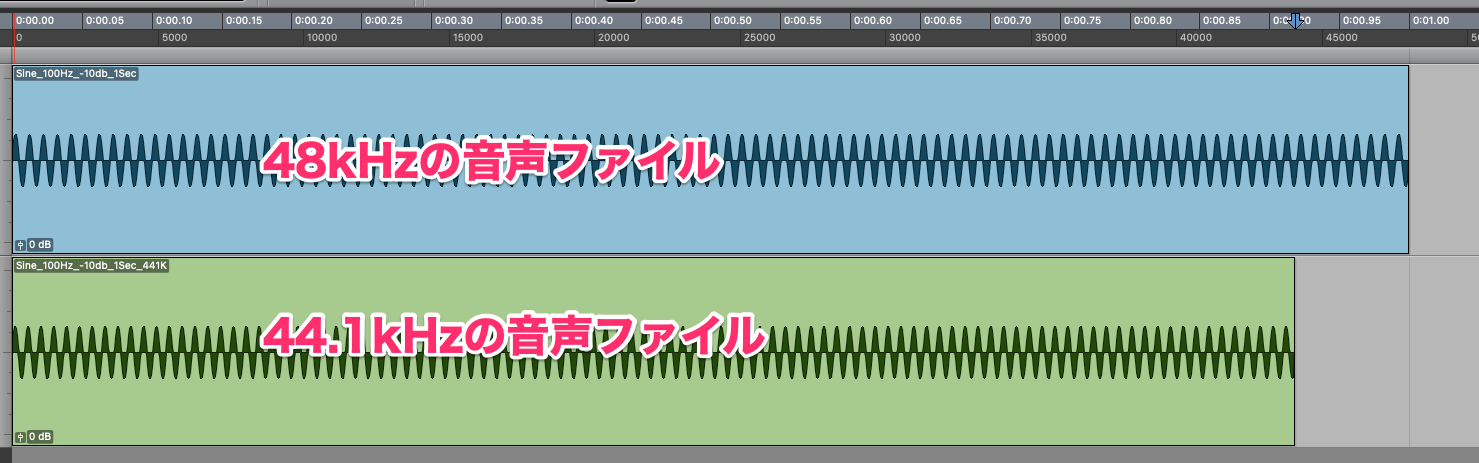
Task: Click sample 10000 on the samples ruler
Action: tap(321, 38)
